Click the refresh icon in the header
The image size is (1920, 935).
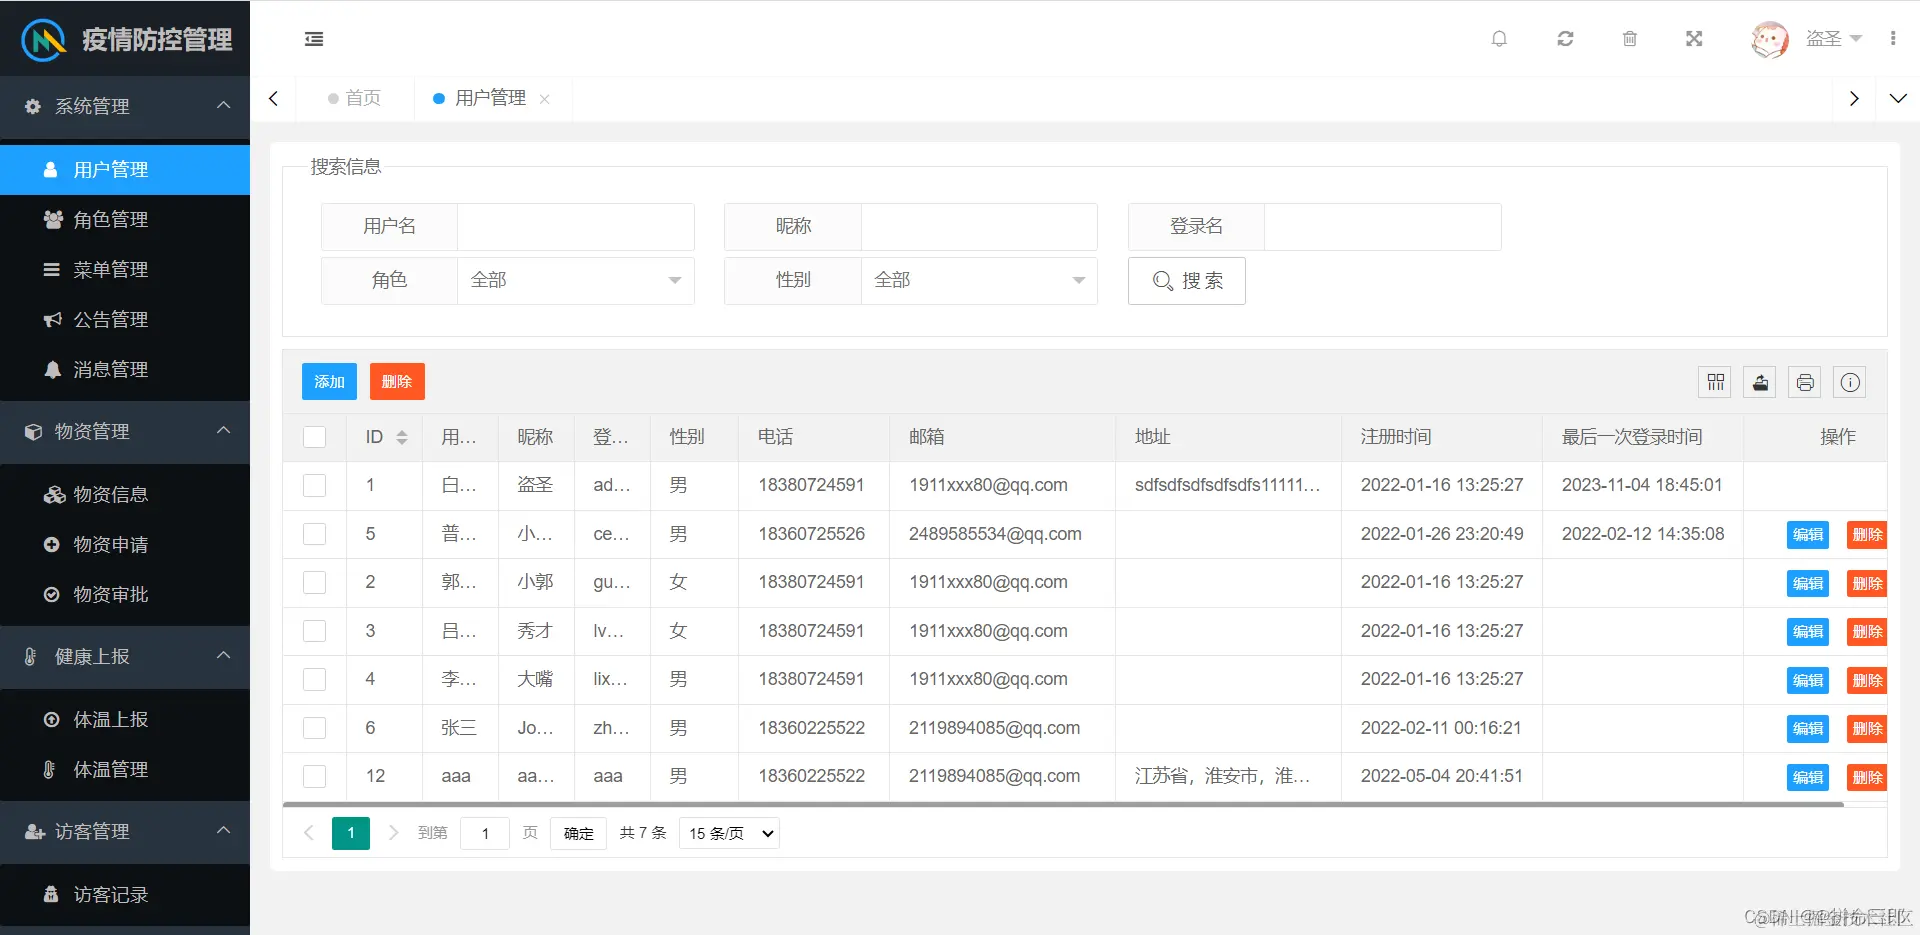coord(1565,39)
